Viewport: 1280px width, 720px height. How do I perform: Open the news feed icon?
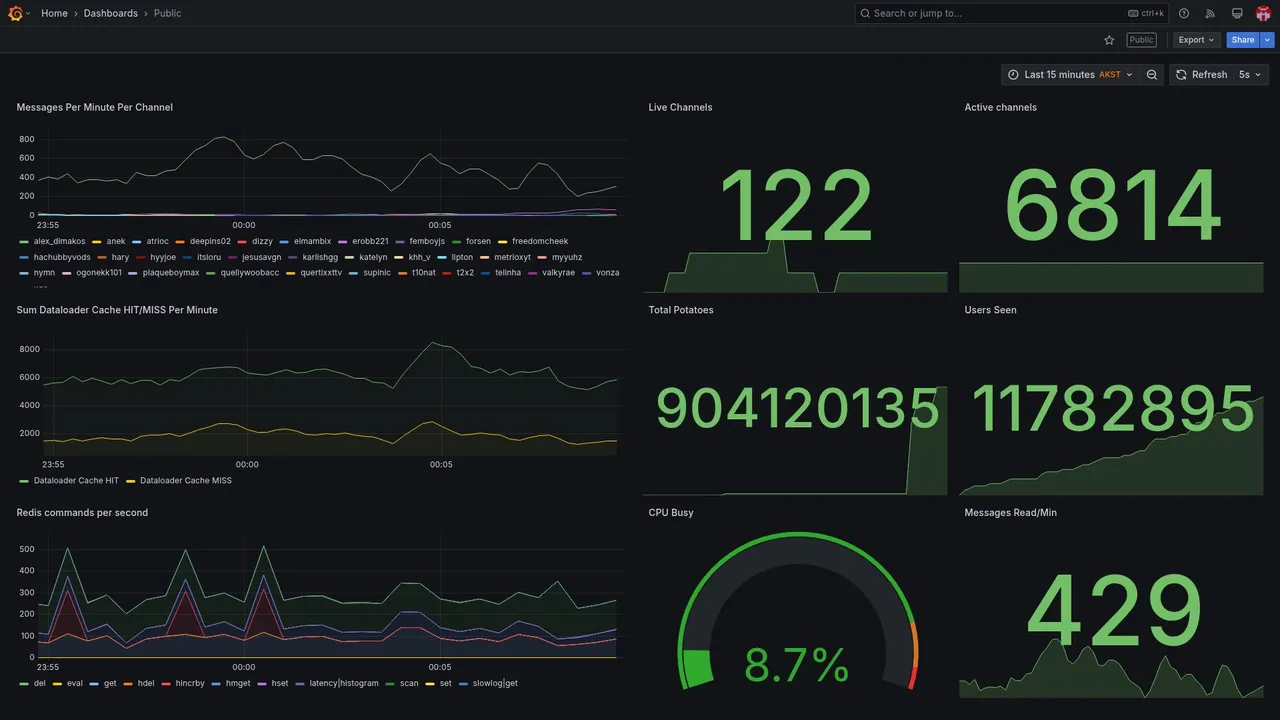pyautogui.click(x=1210, y=13)
